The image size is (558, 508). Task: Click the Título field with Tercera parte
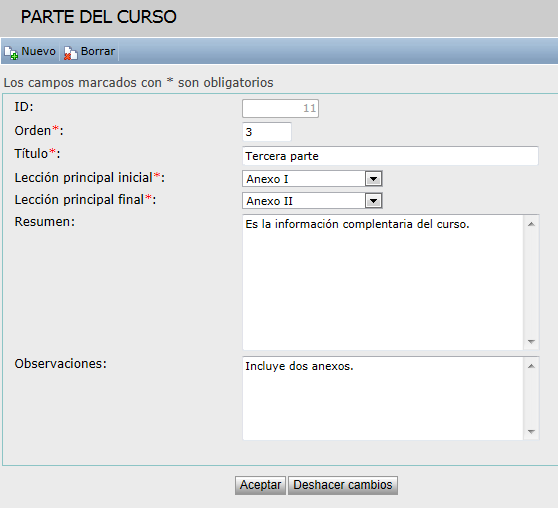[390, 156]
